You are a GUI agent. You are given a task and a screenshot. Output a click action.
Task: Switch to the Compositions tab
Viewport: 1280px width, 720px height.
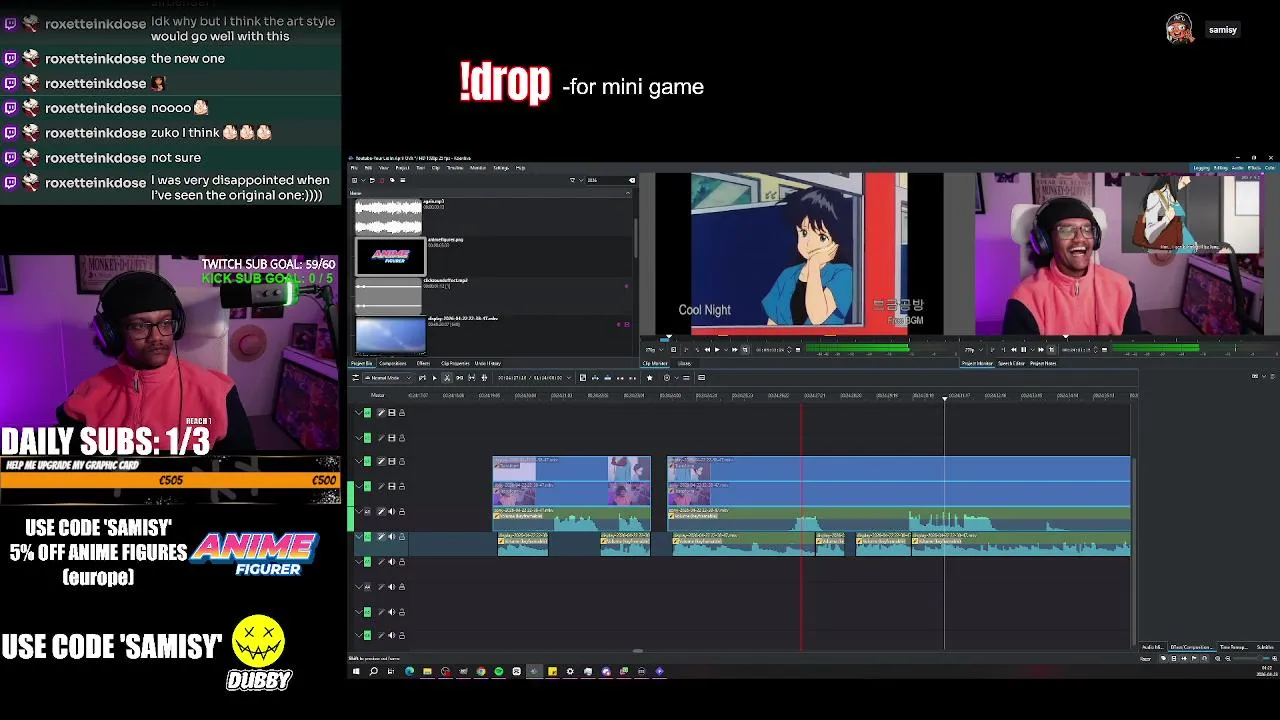tap(393, 363)
